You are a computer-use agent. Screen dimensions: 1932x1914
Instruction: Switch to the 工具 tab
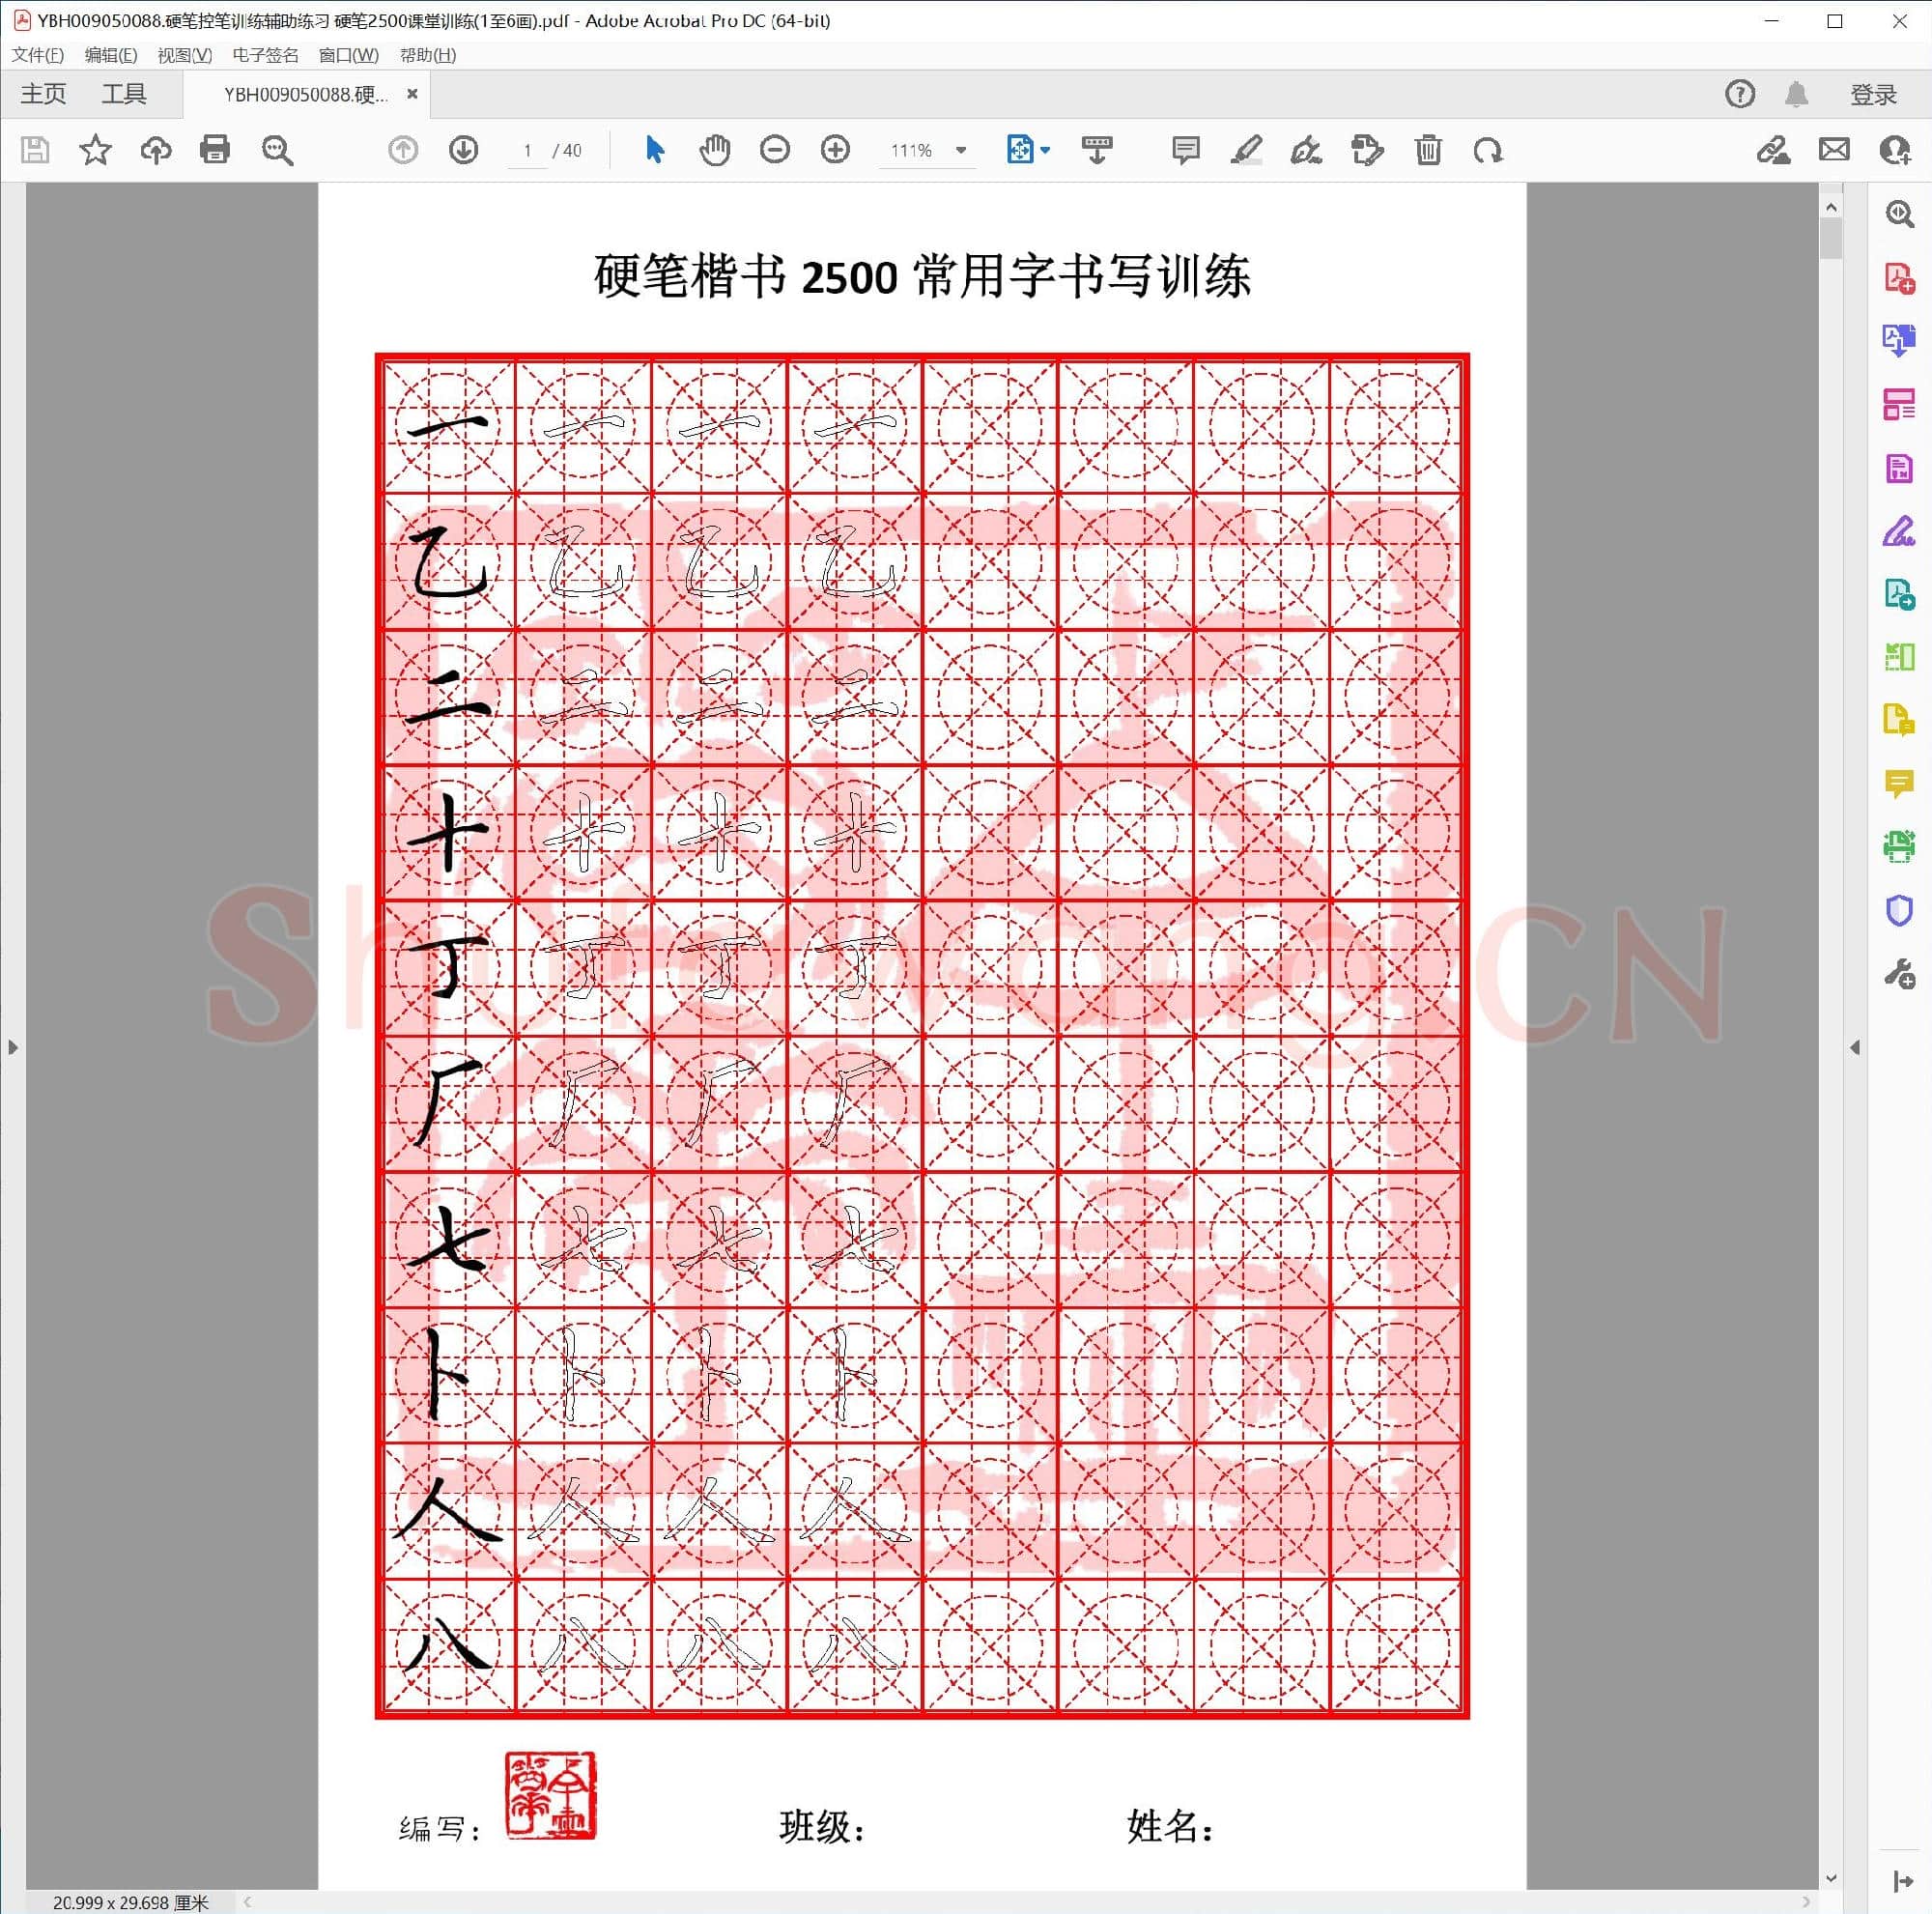124,93
